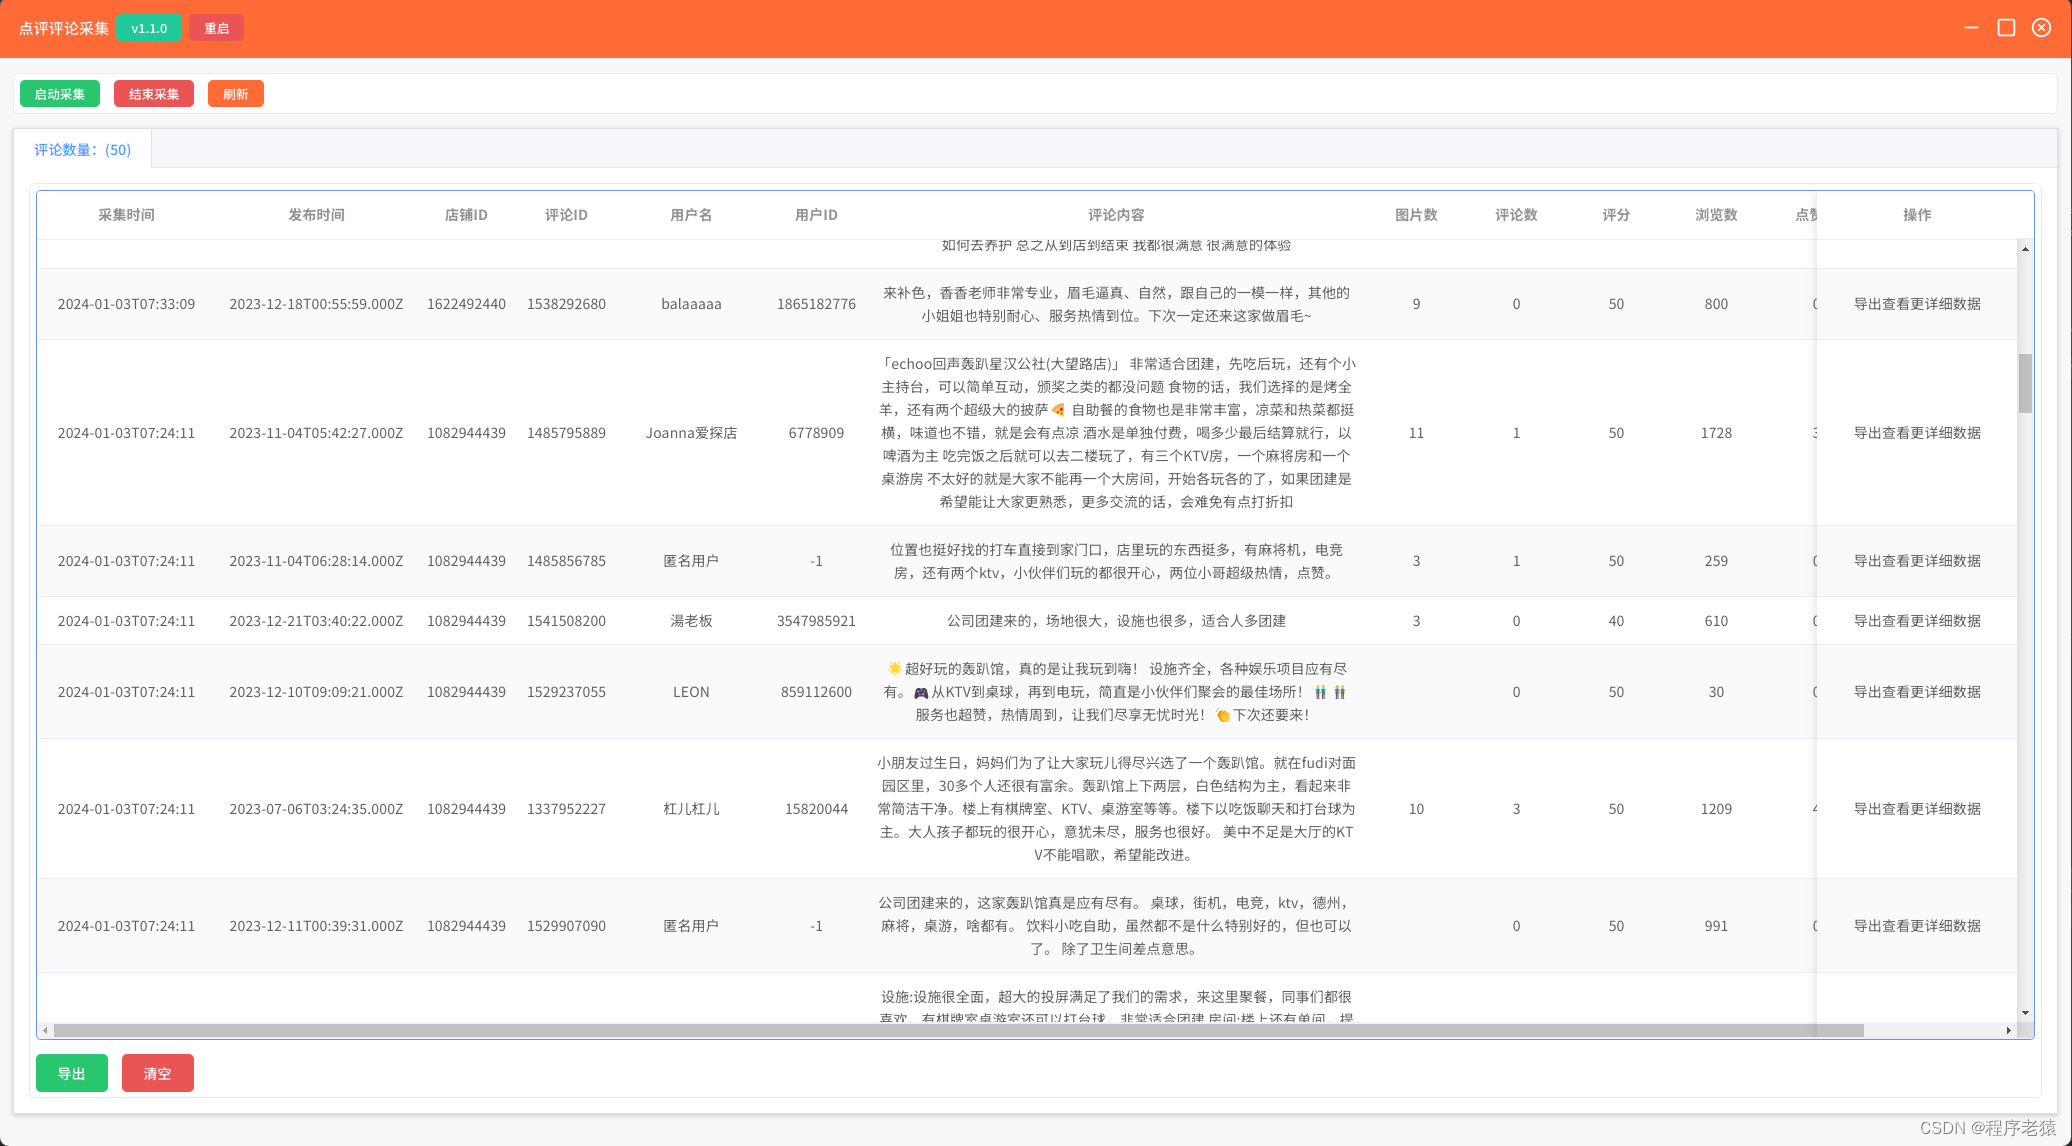
Task: Open detailed data link for Joanna爱探店 row
Action: 1916,433
